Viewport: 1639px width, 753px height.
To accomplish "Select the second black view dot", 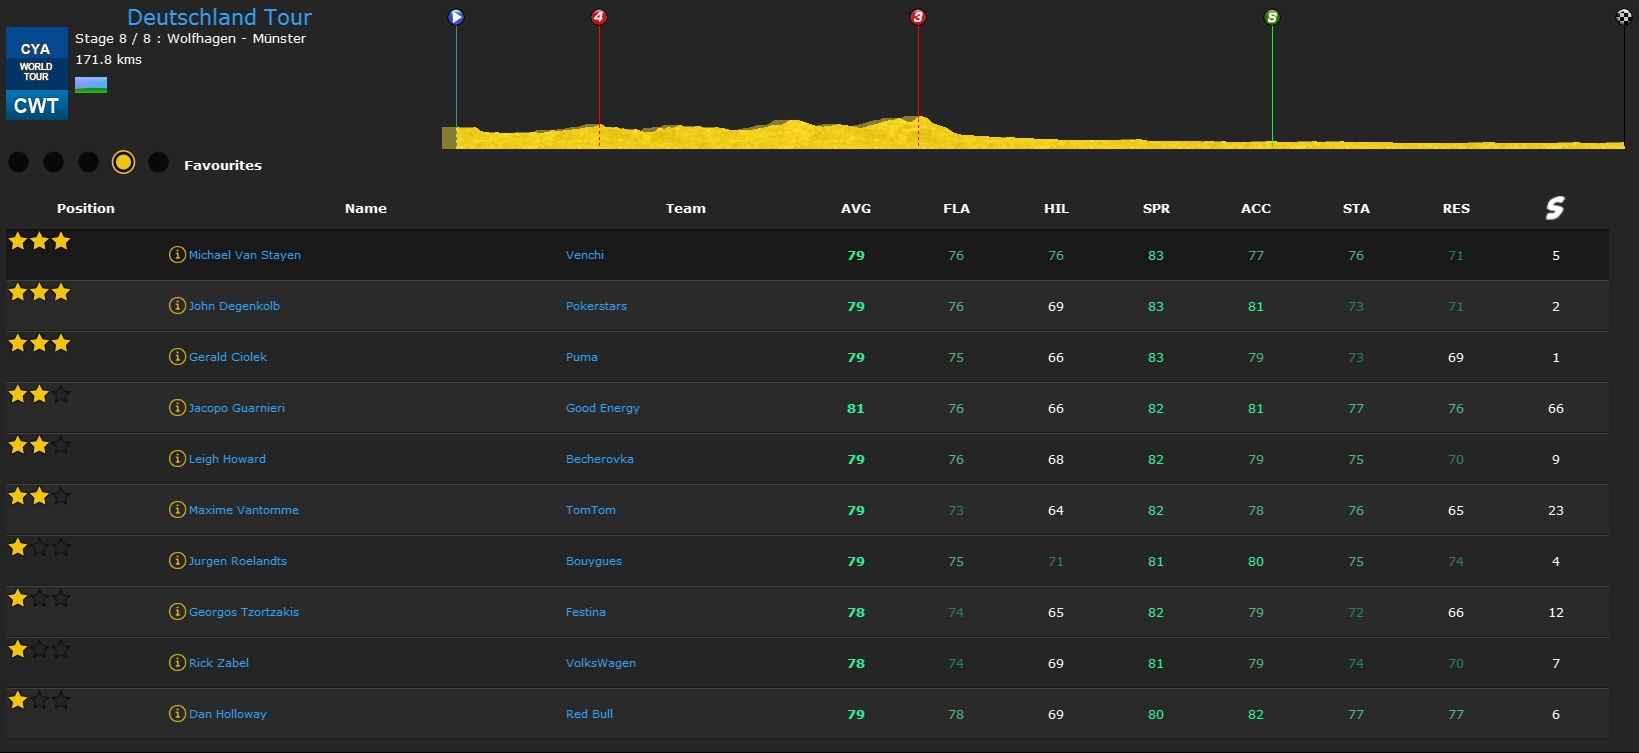I will (54, 162).
